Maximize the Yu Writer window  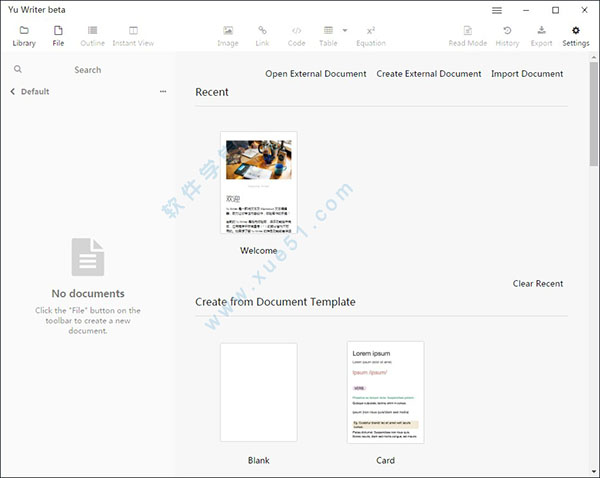point(555,10)
